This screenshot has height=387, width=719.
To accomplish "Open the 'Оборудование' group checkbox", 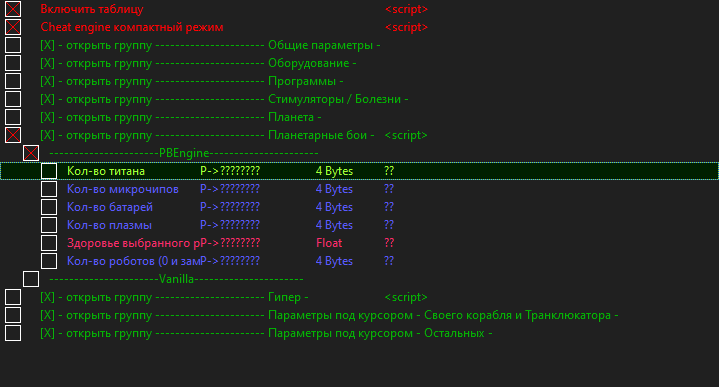I will [13, 63].
